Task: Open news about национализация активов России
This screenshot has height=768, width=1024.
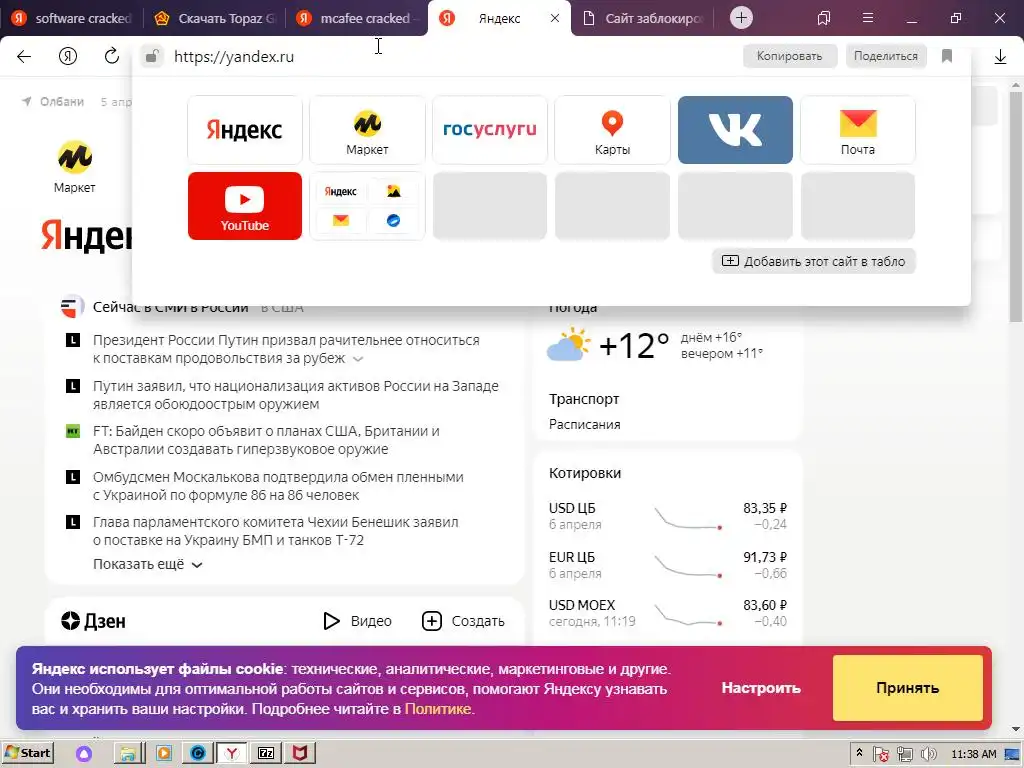Action: (x=295, y=395)
